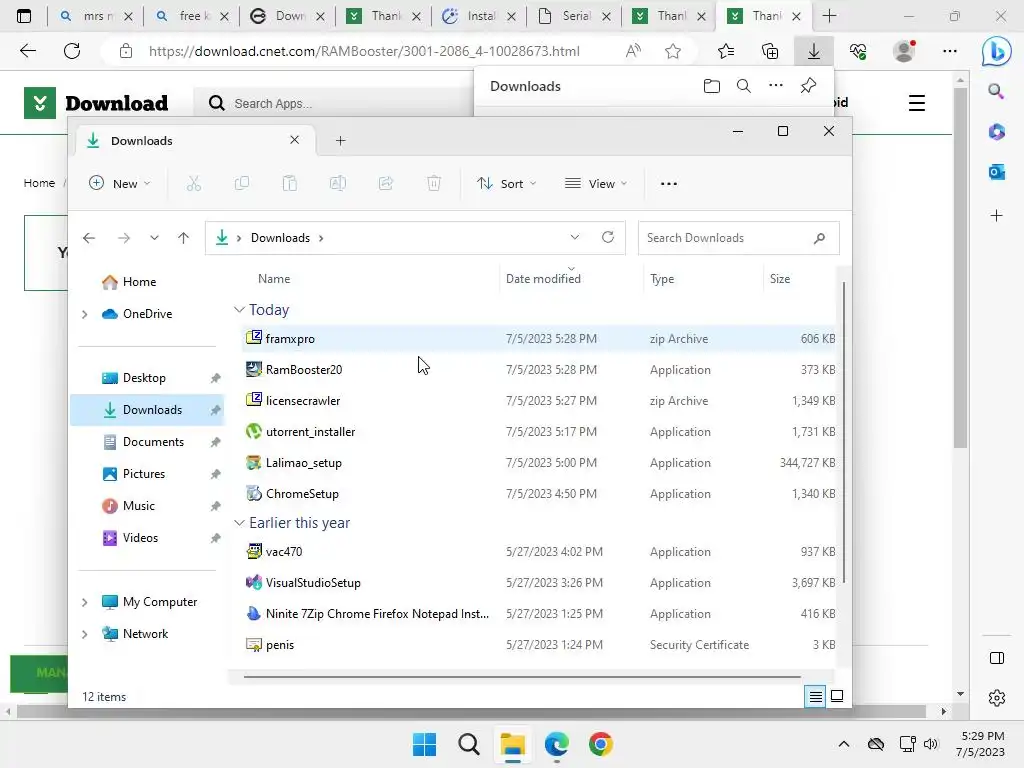
Task: Open Chrome from the taskbar
Action: point(600,744)
